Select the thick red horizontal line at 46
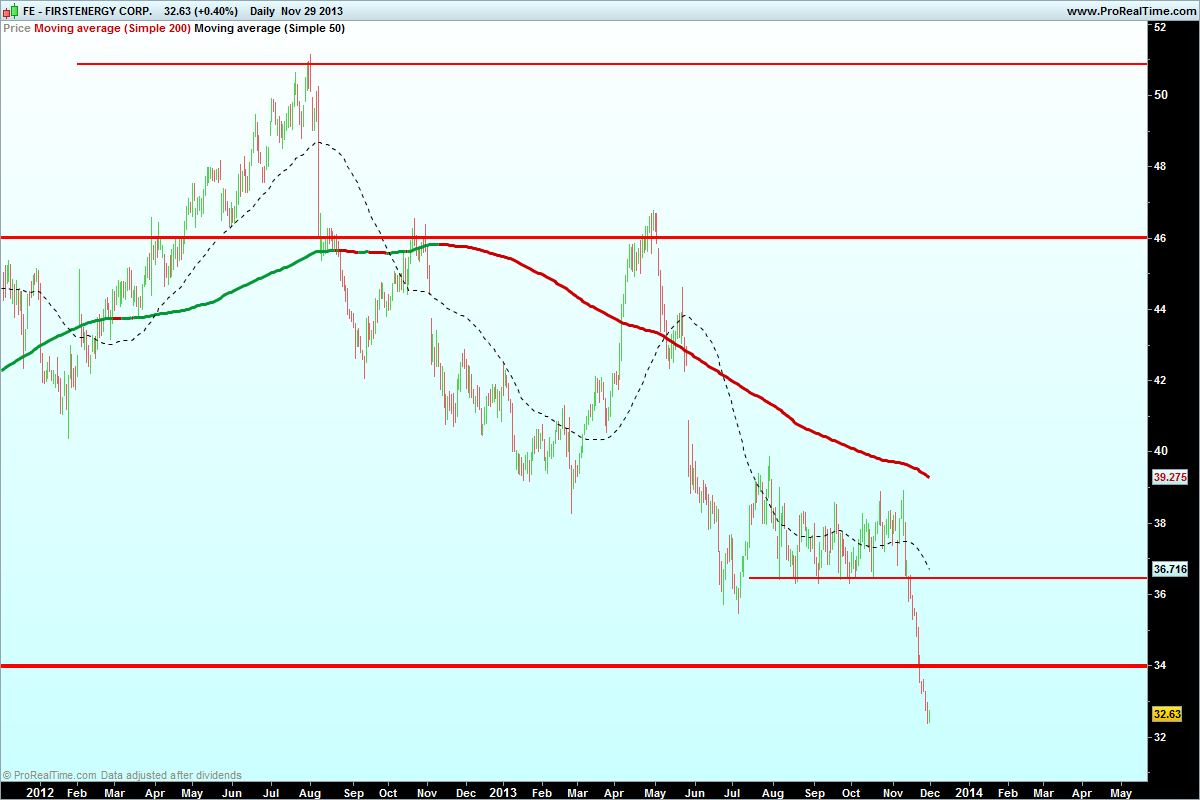 point(573,237)
